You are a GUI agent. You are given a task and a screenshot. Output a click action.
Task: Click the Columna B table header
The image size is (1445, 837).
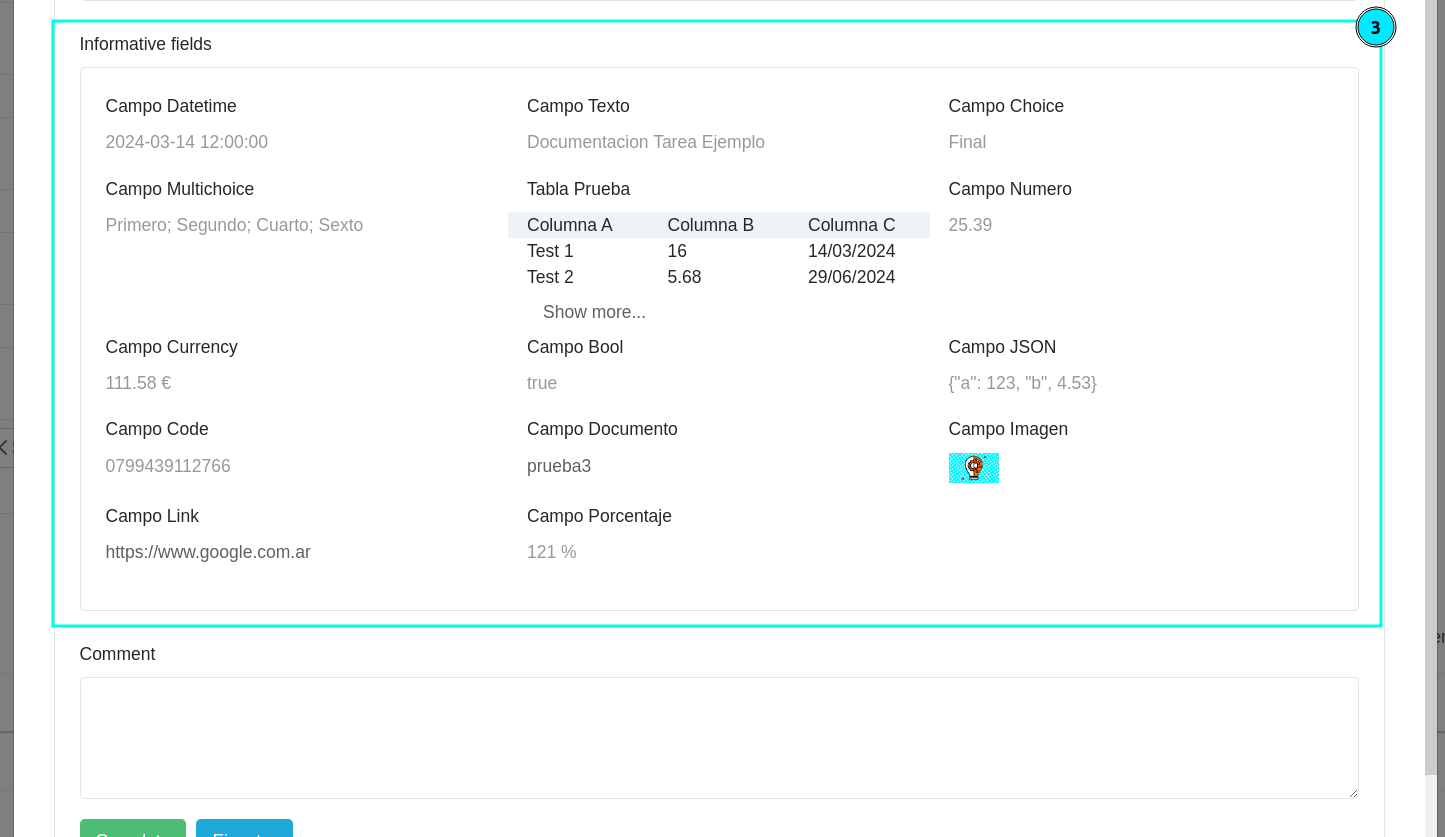[710, 225]
